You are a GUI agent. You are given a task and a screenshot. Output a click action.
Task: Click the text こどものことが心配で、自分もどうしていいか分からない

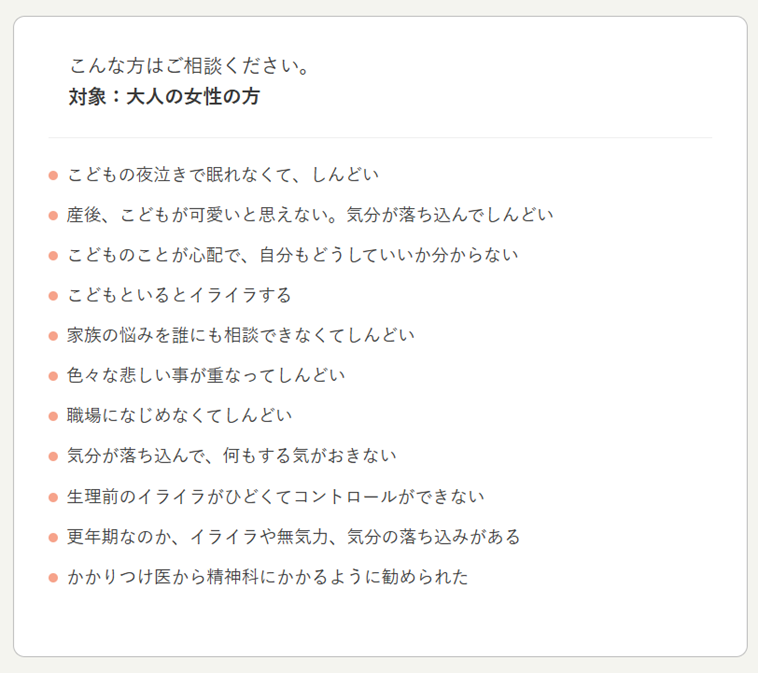click(x=293, y=255)
